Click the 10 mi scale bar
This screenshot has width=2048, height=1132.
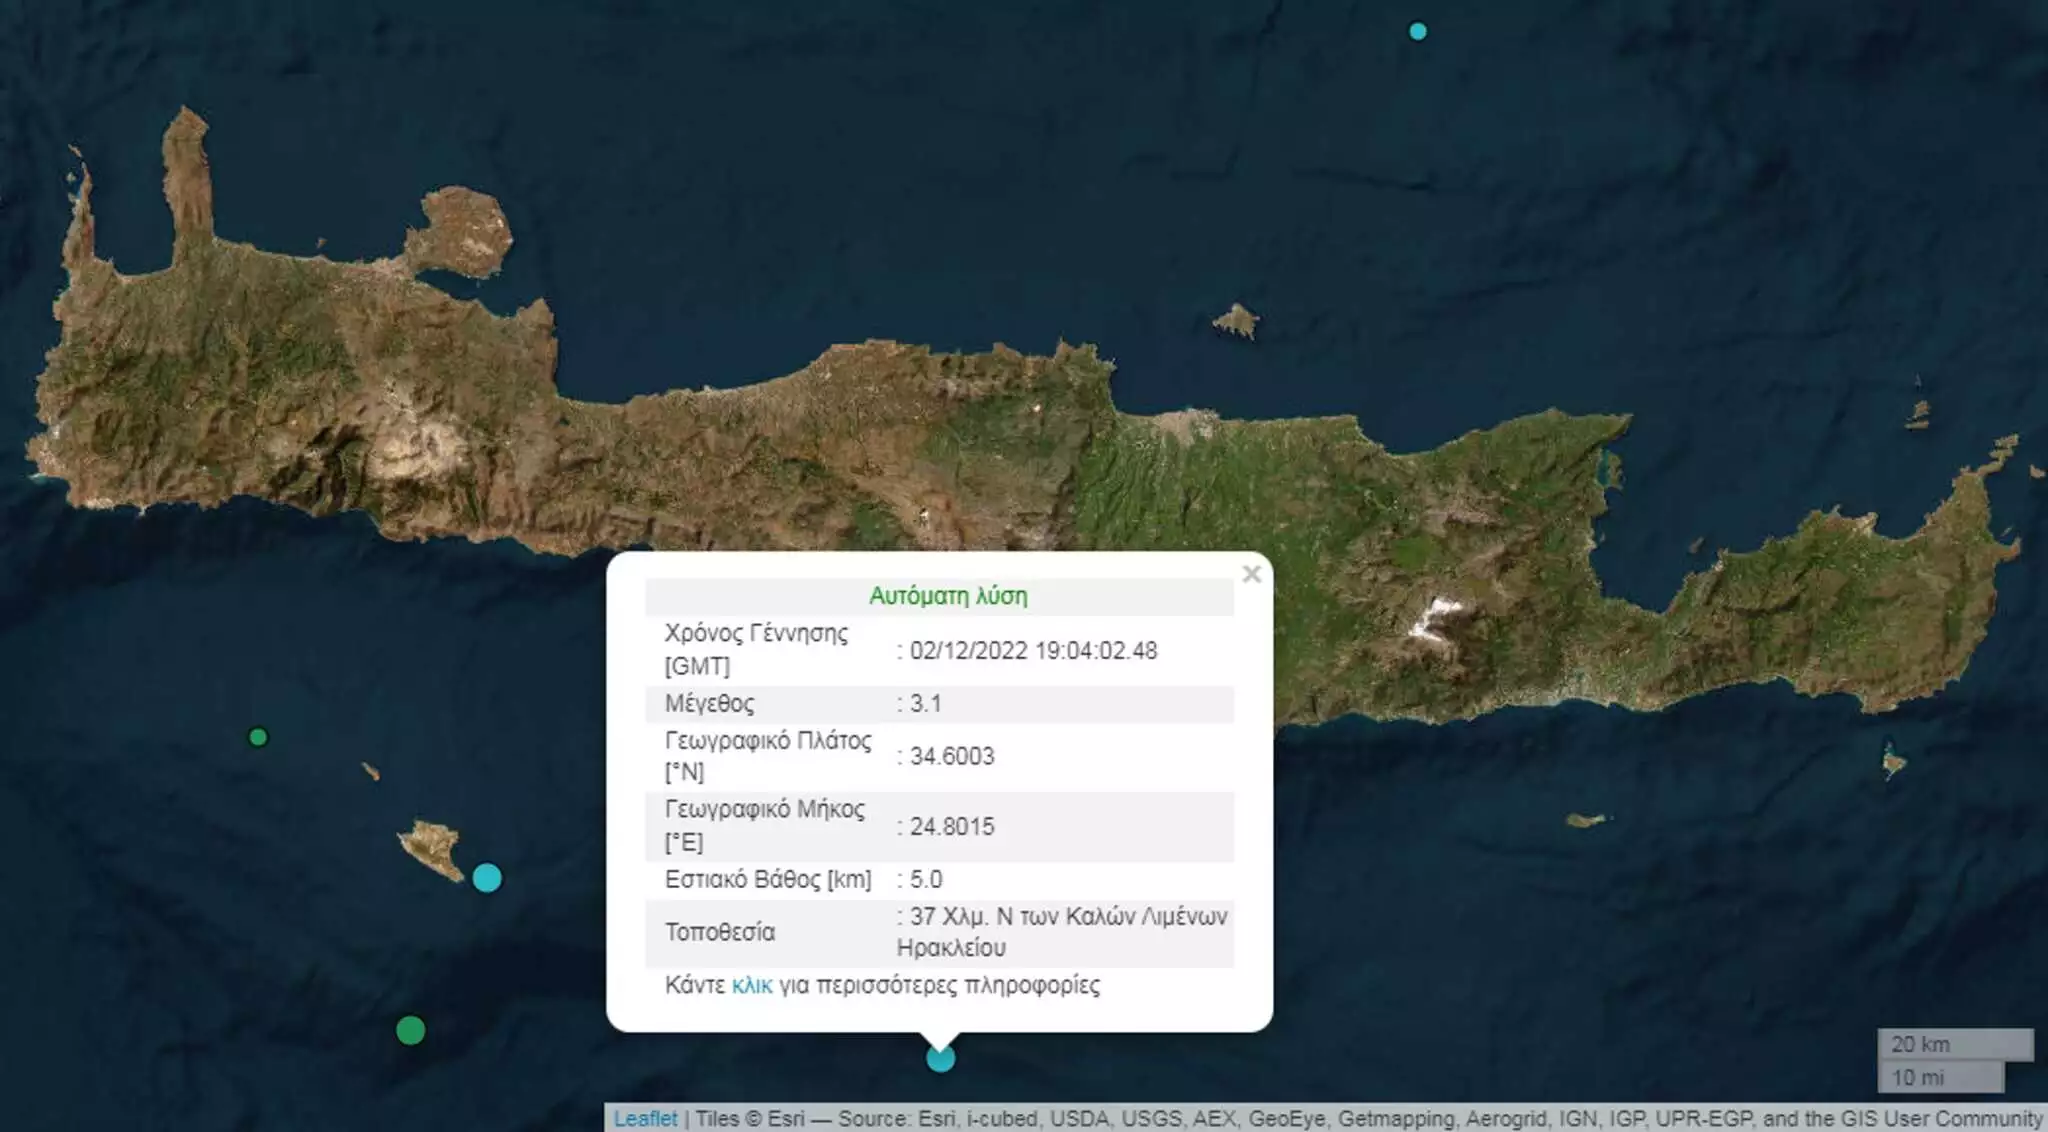click(x=1940, y=1077)
